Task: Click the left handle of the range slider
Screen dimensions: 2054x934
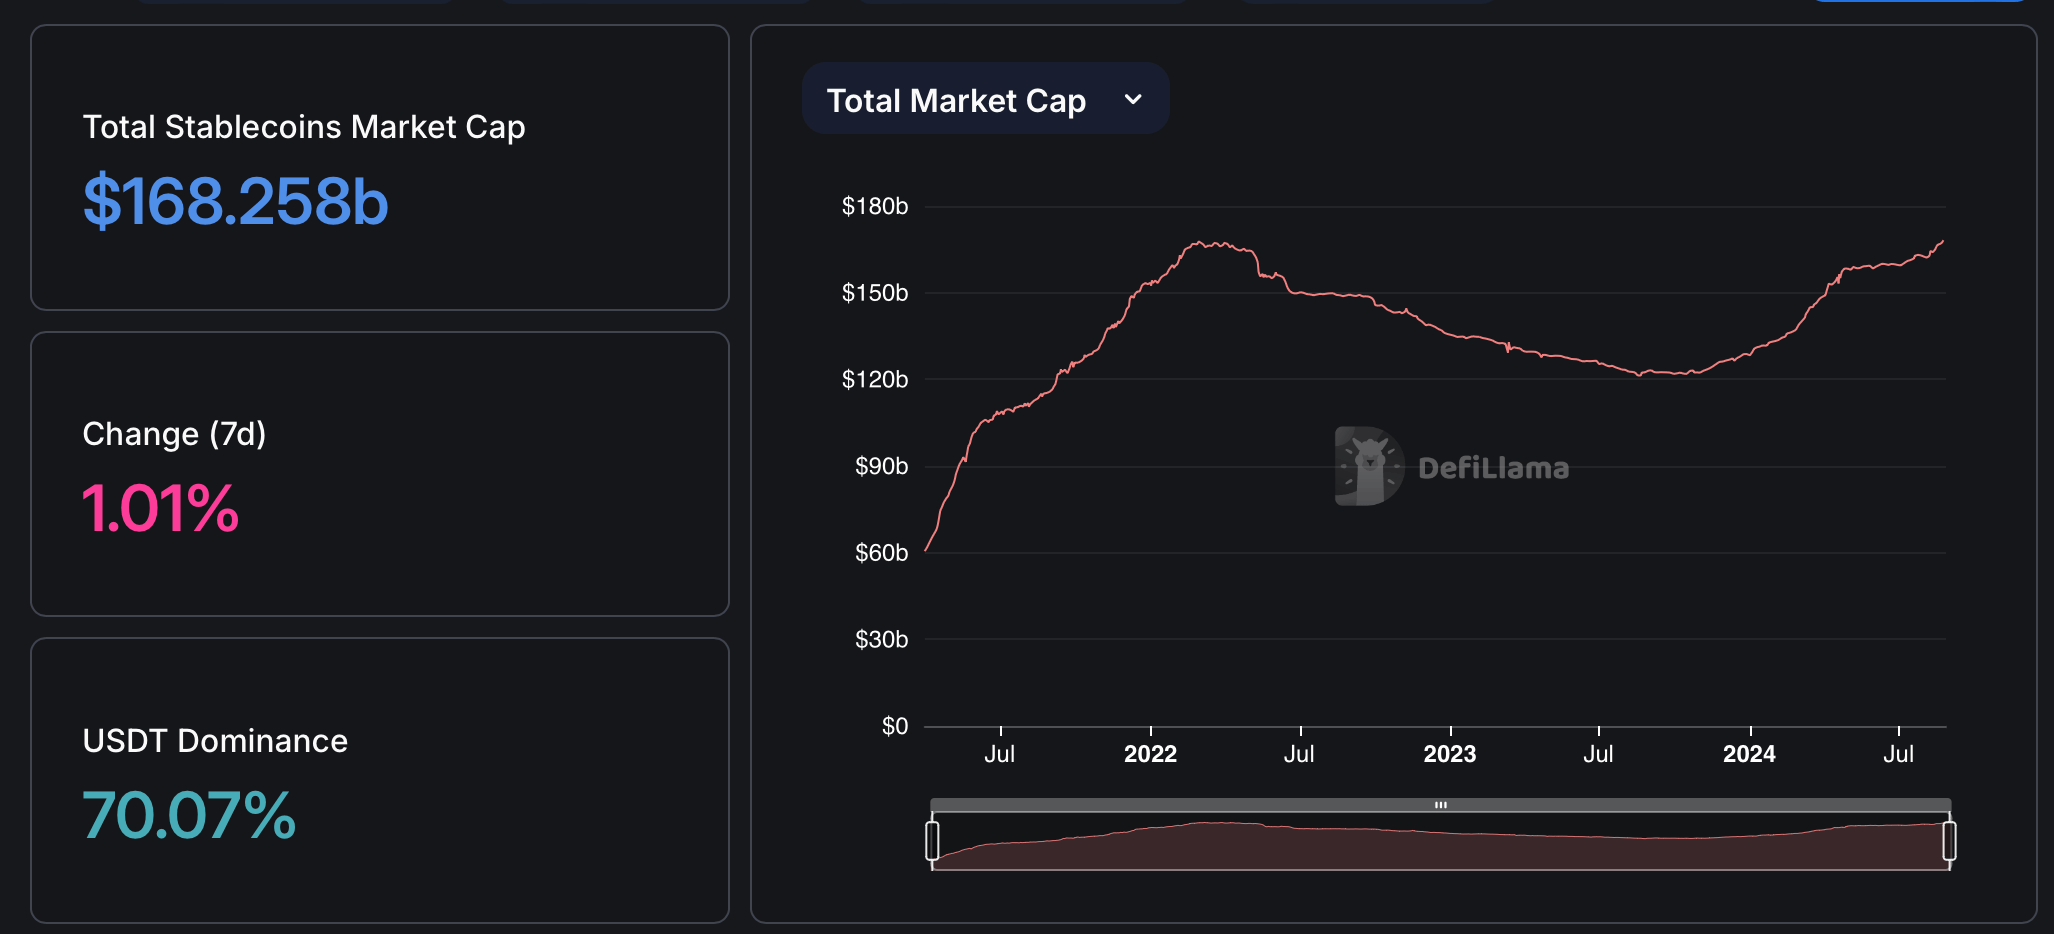Action: tap(932, 840)
